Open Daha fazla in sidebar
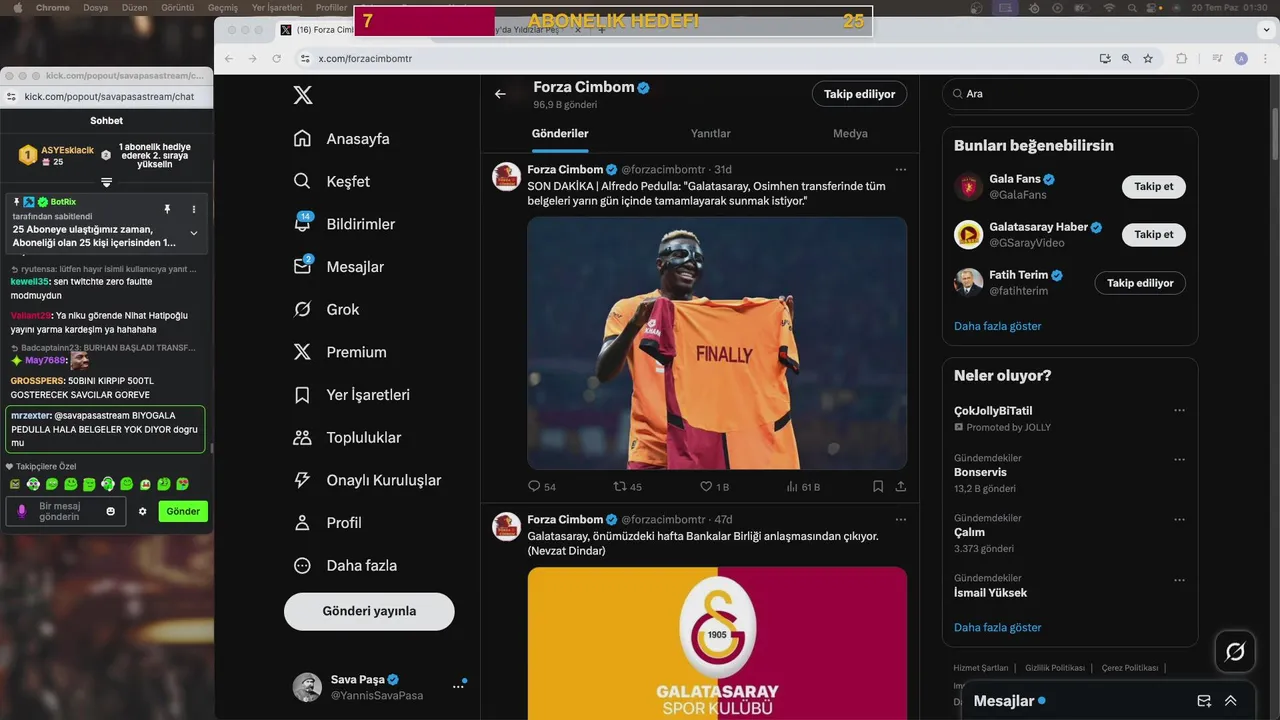Image resolution: width=1280 pixels, height=720 pixels. pos(345,565)
